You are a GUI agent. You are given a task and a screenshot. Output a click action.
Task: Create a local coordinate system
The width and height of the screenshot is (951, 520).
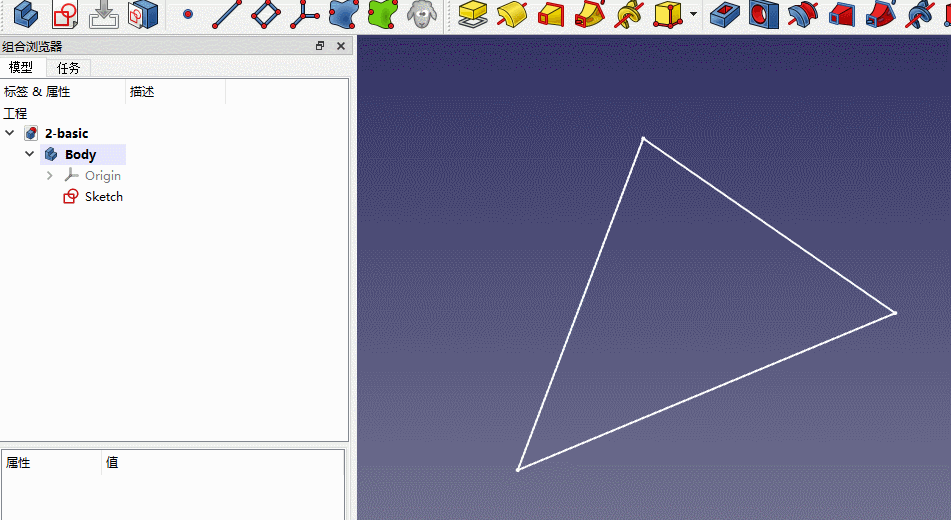(x=304, y=14)
